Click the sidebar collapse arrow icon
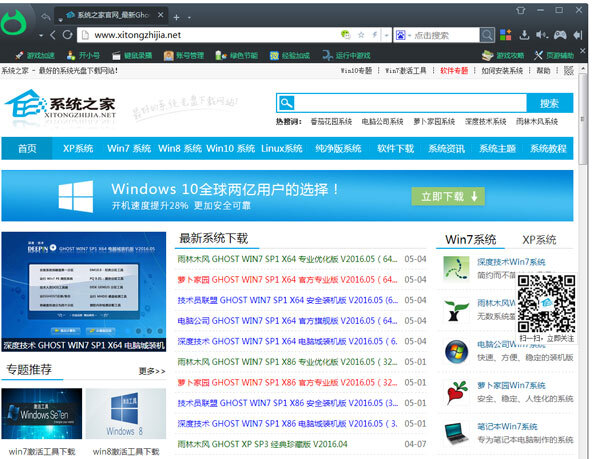592x459 pixels. (x=578, y=35)
